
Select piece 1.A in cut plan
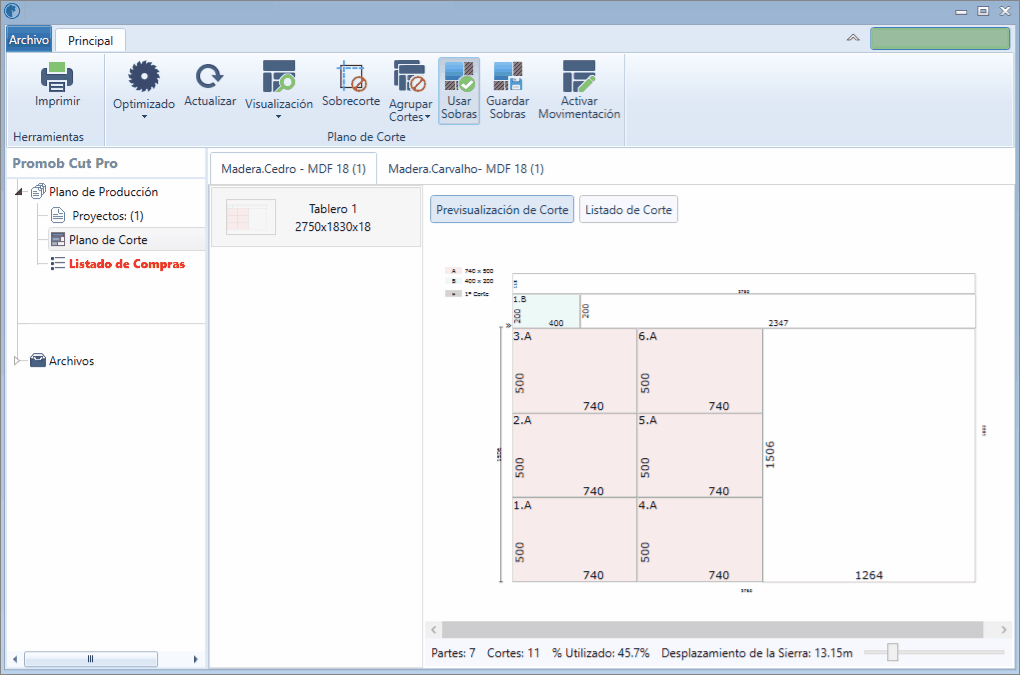(574, 540)
